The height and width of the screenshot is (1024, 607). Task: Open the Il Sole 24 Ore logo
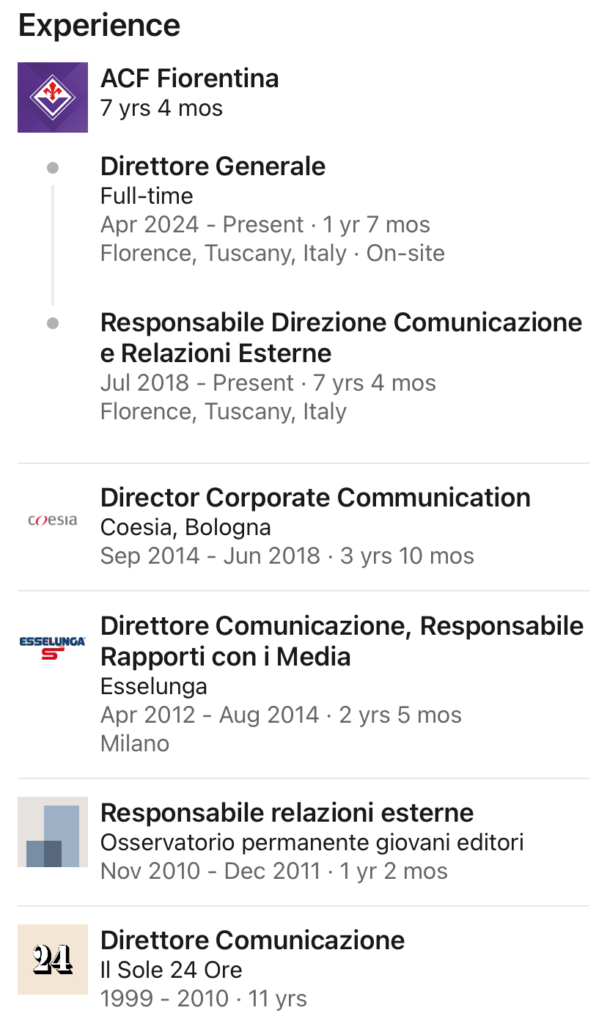point(52,959)
